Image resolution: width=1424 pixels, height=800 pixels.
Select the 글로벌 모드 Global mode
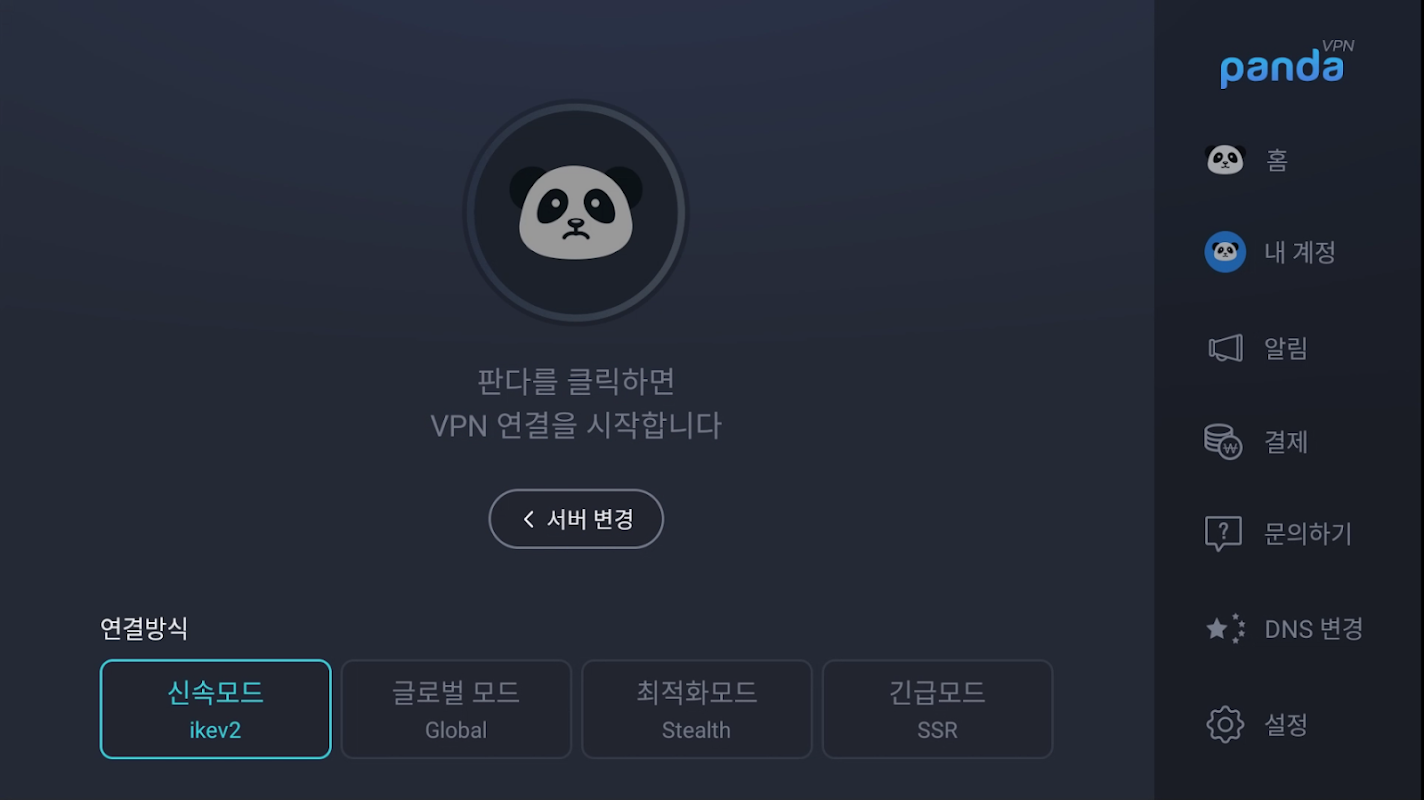[x=456, y=709]
